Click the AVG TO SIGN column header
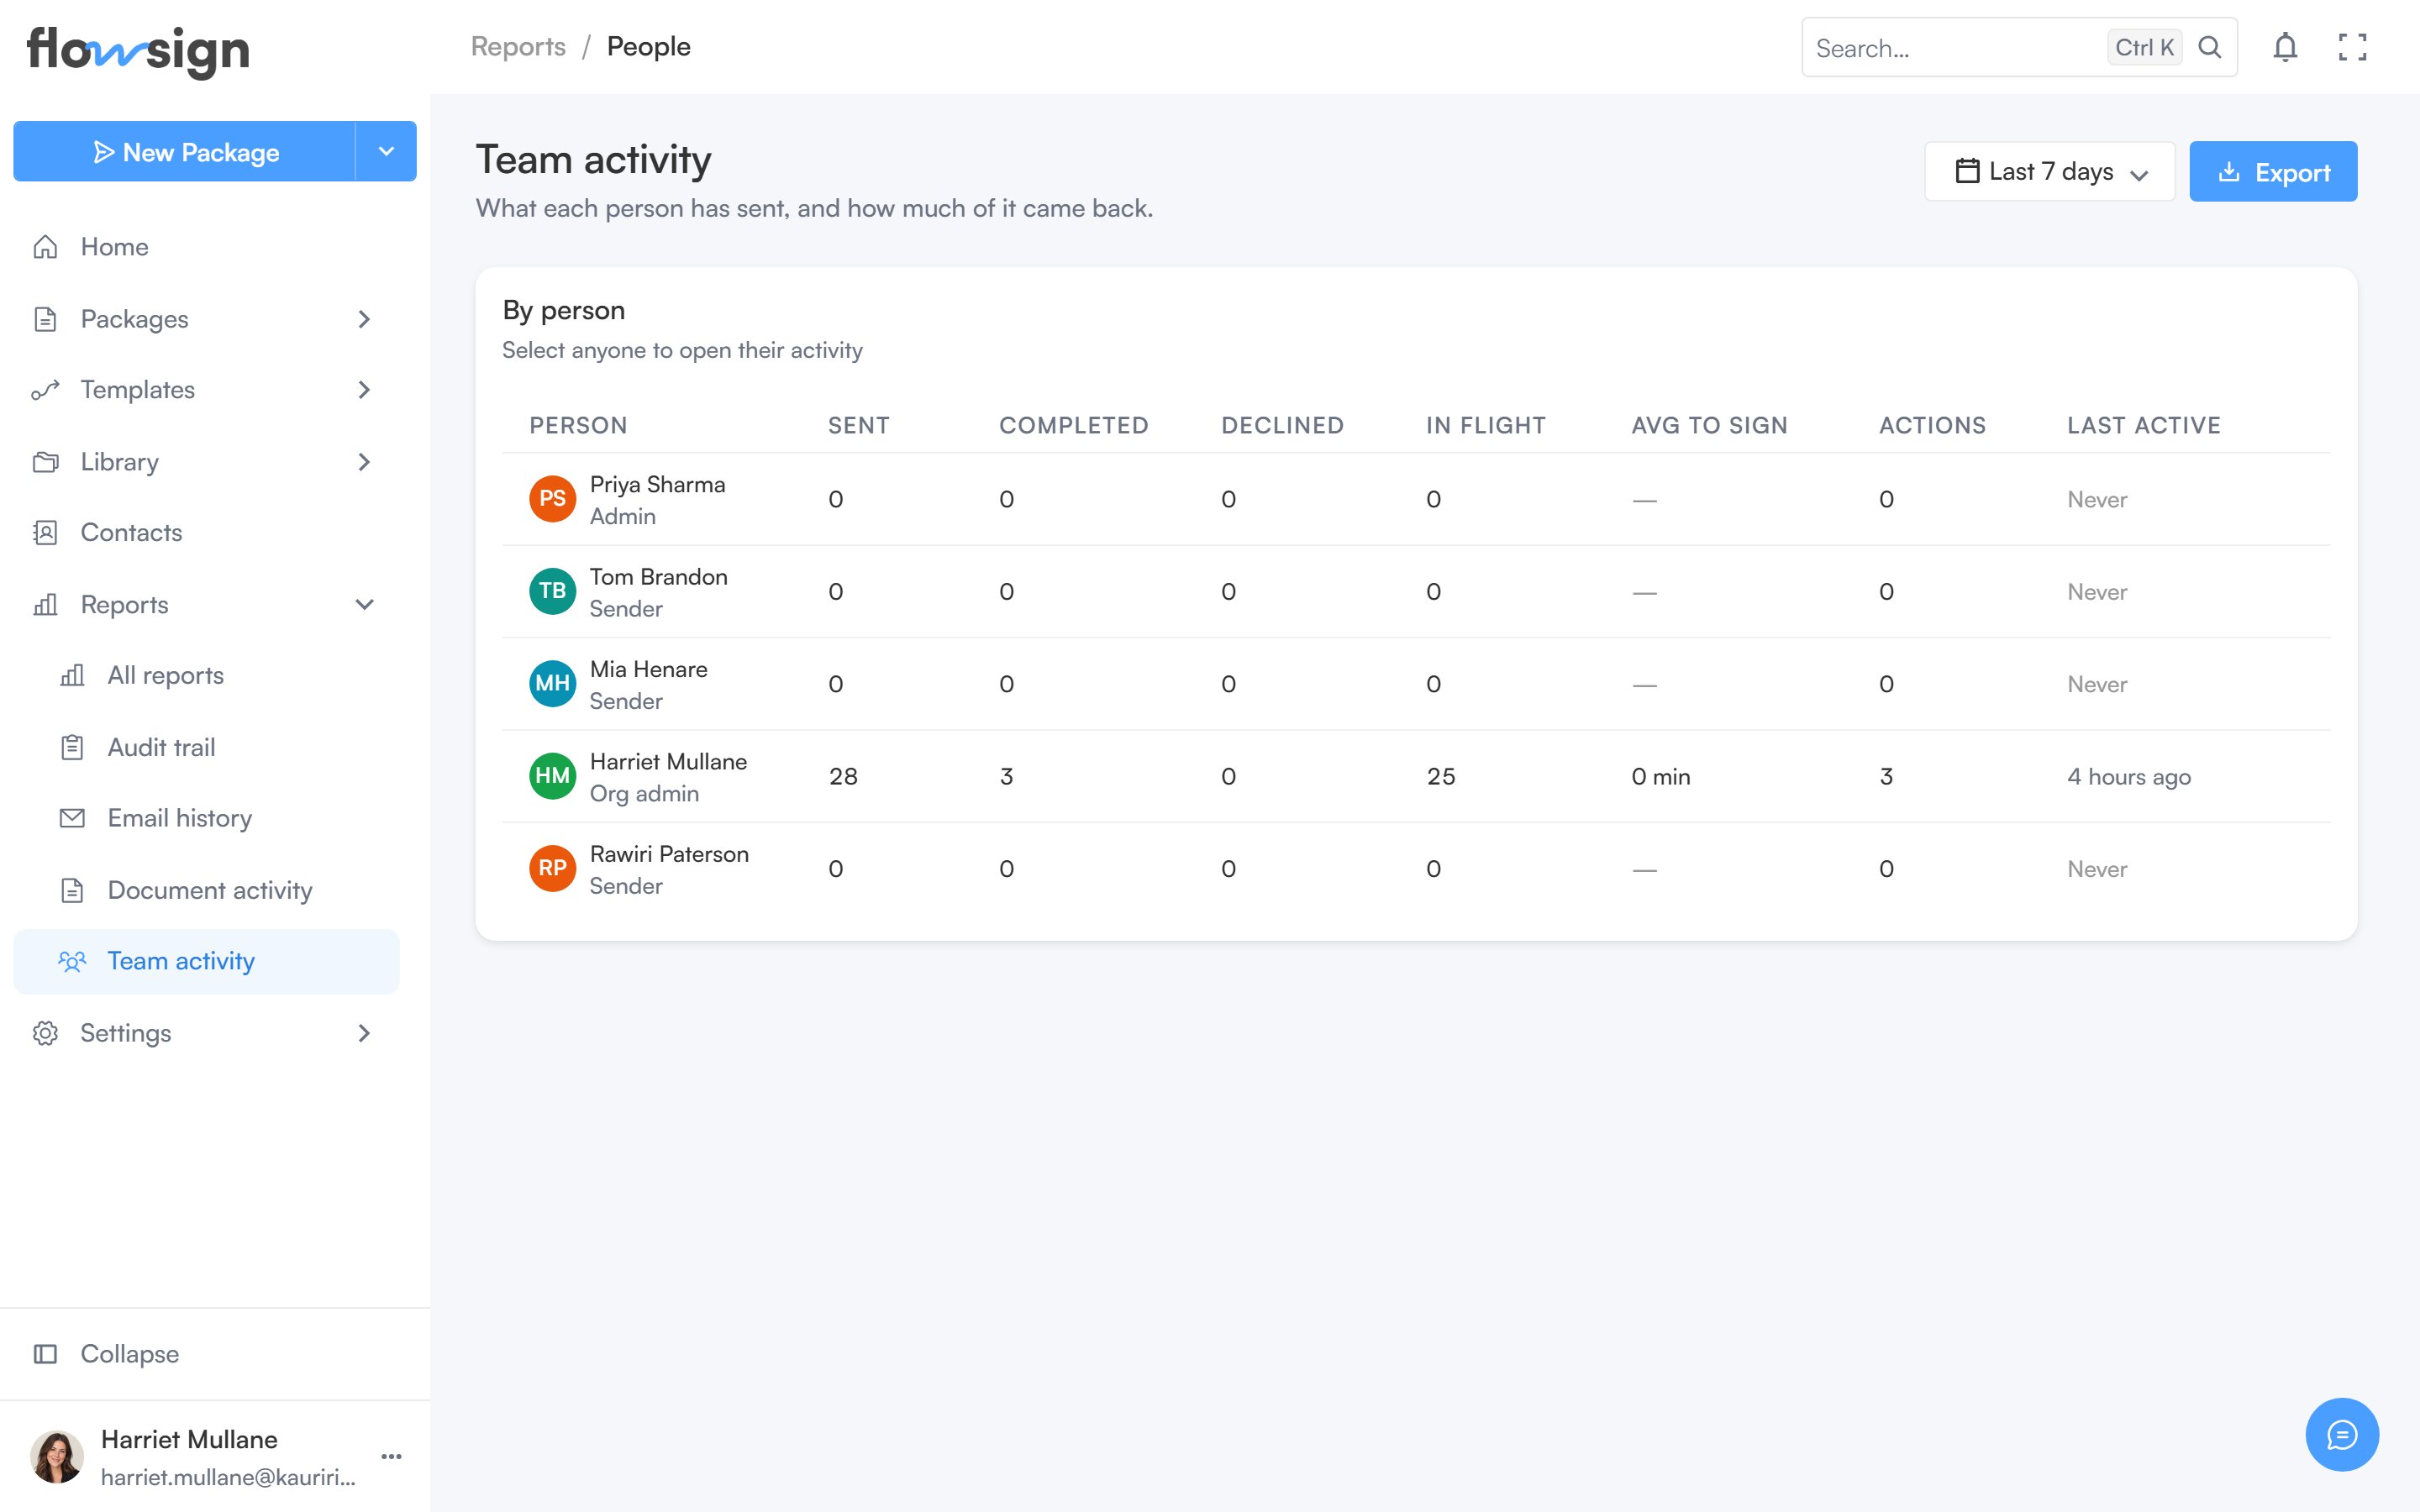Image resolution: width=2420 pixels, height=1512 pixels. coord(1709,425)
